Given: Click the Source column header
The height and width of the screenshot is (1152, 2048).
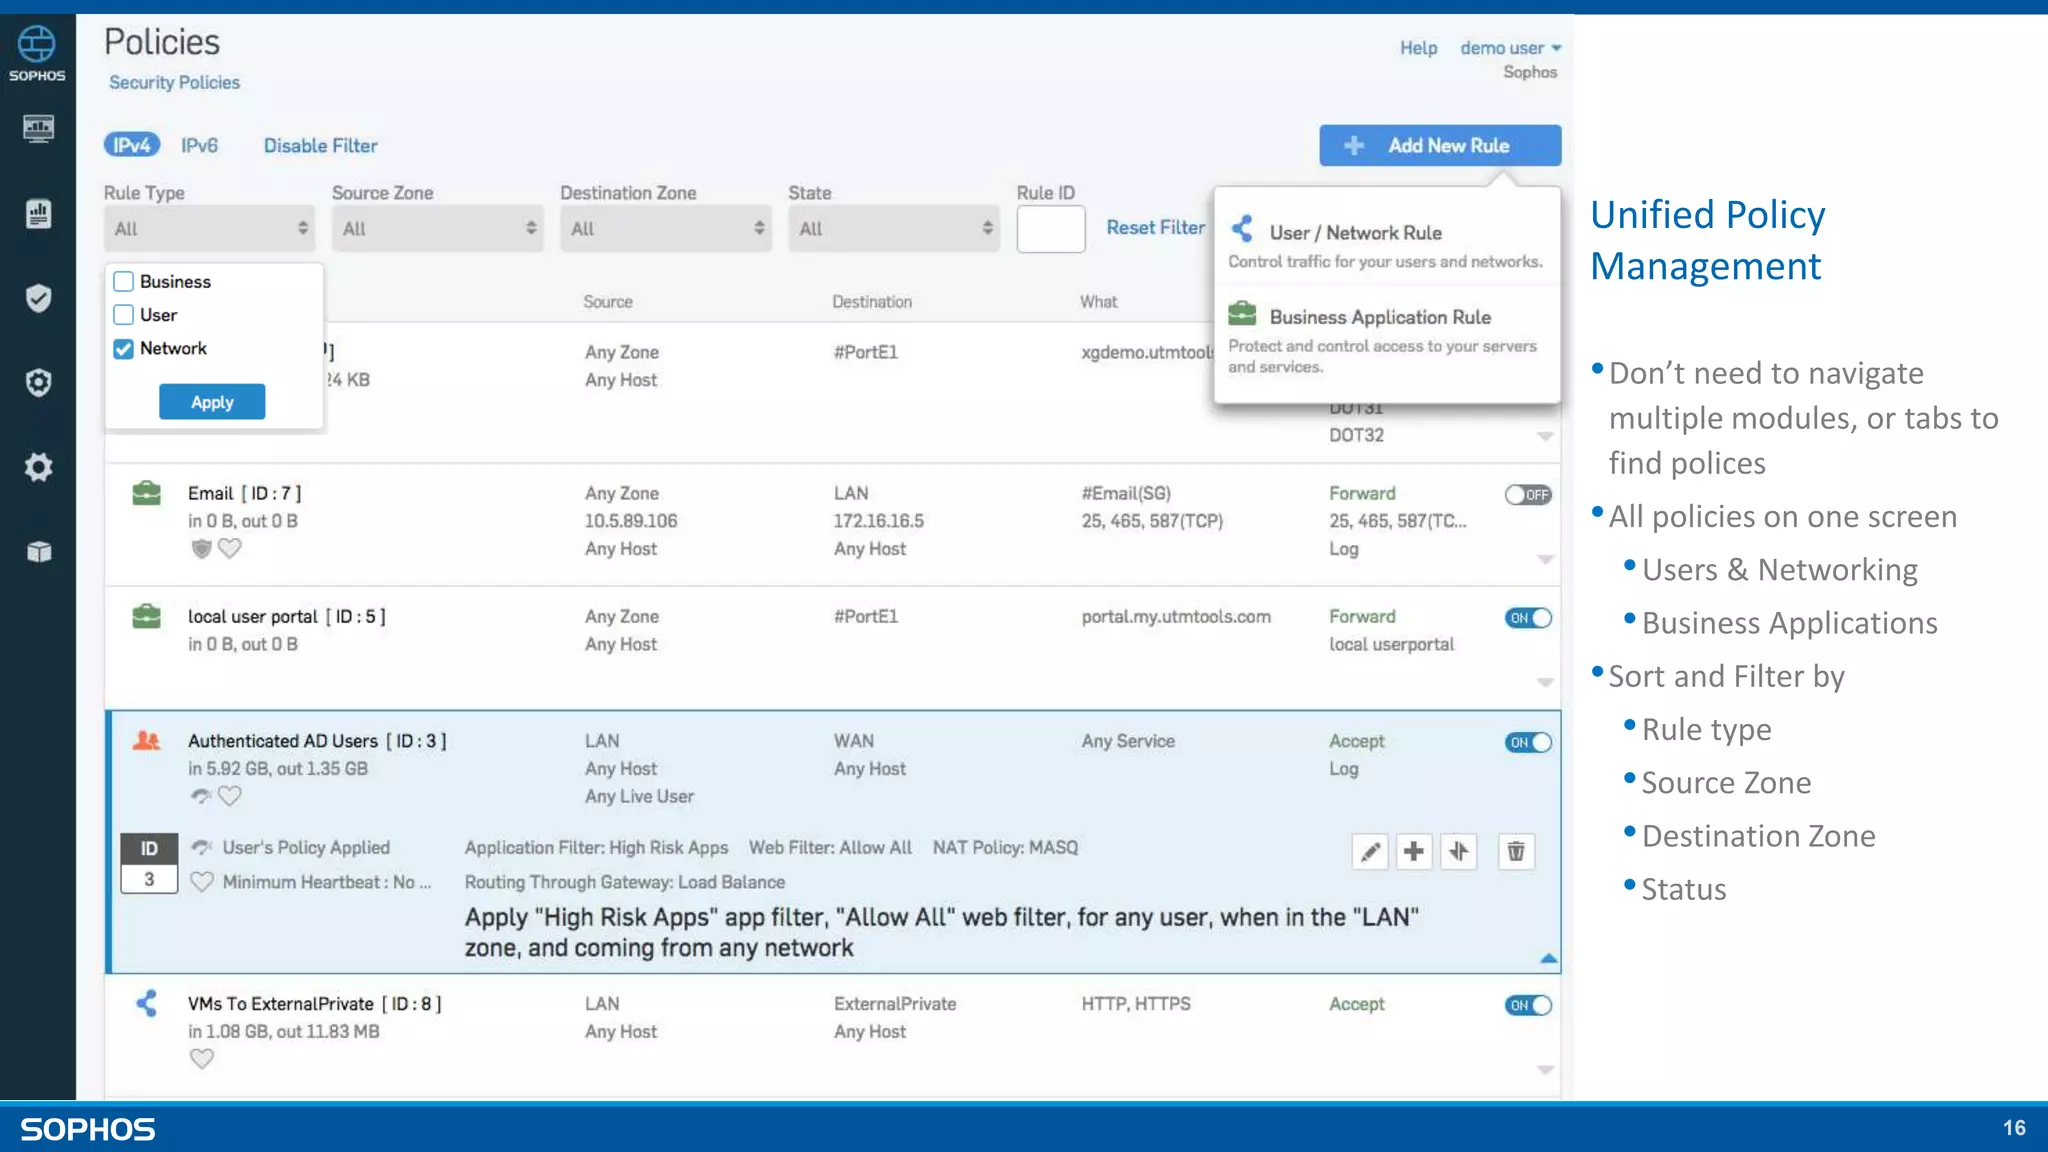Looking at the screenshot, I should point(608,302).
